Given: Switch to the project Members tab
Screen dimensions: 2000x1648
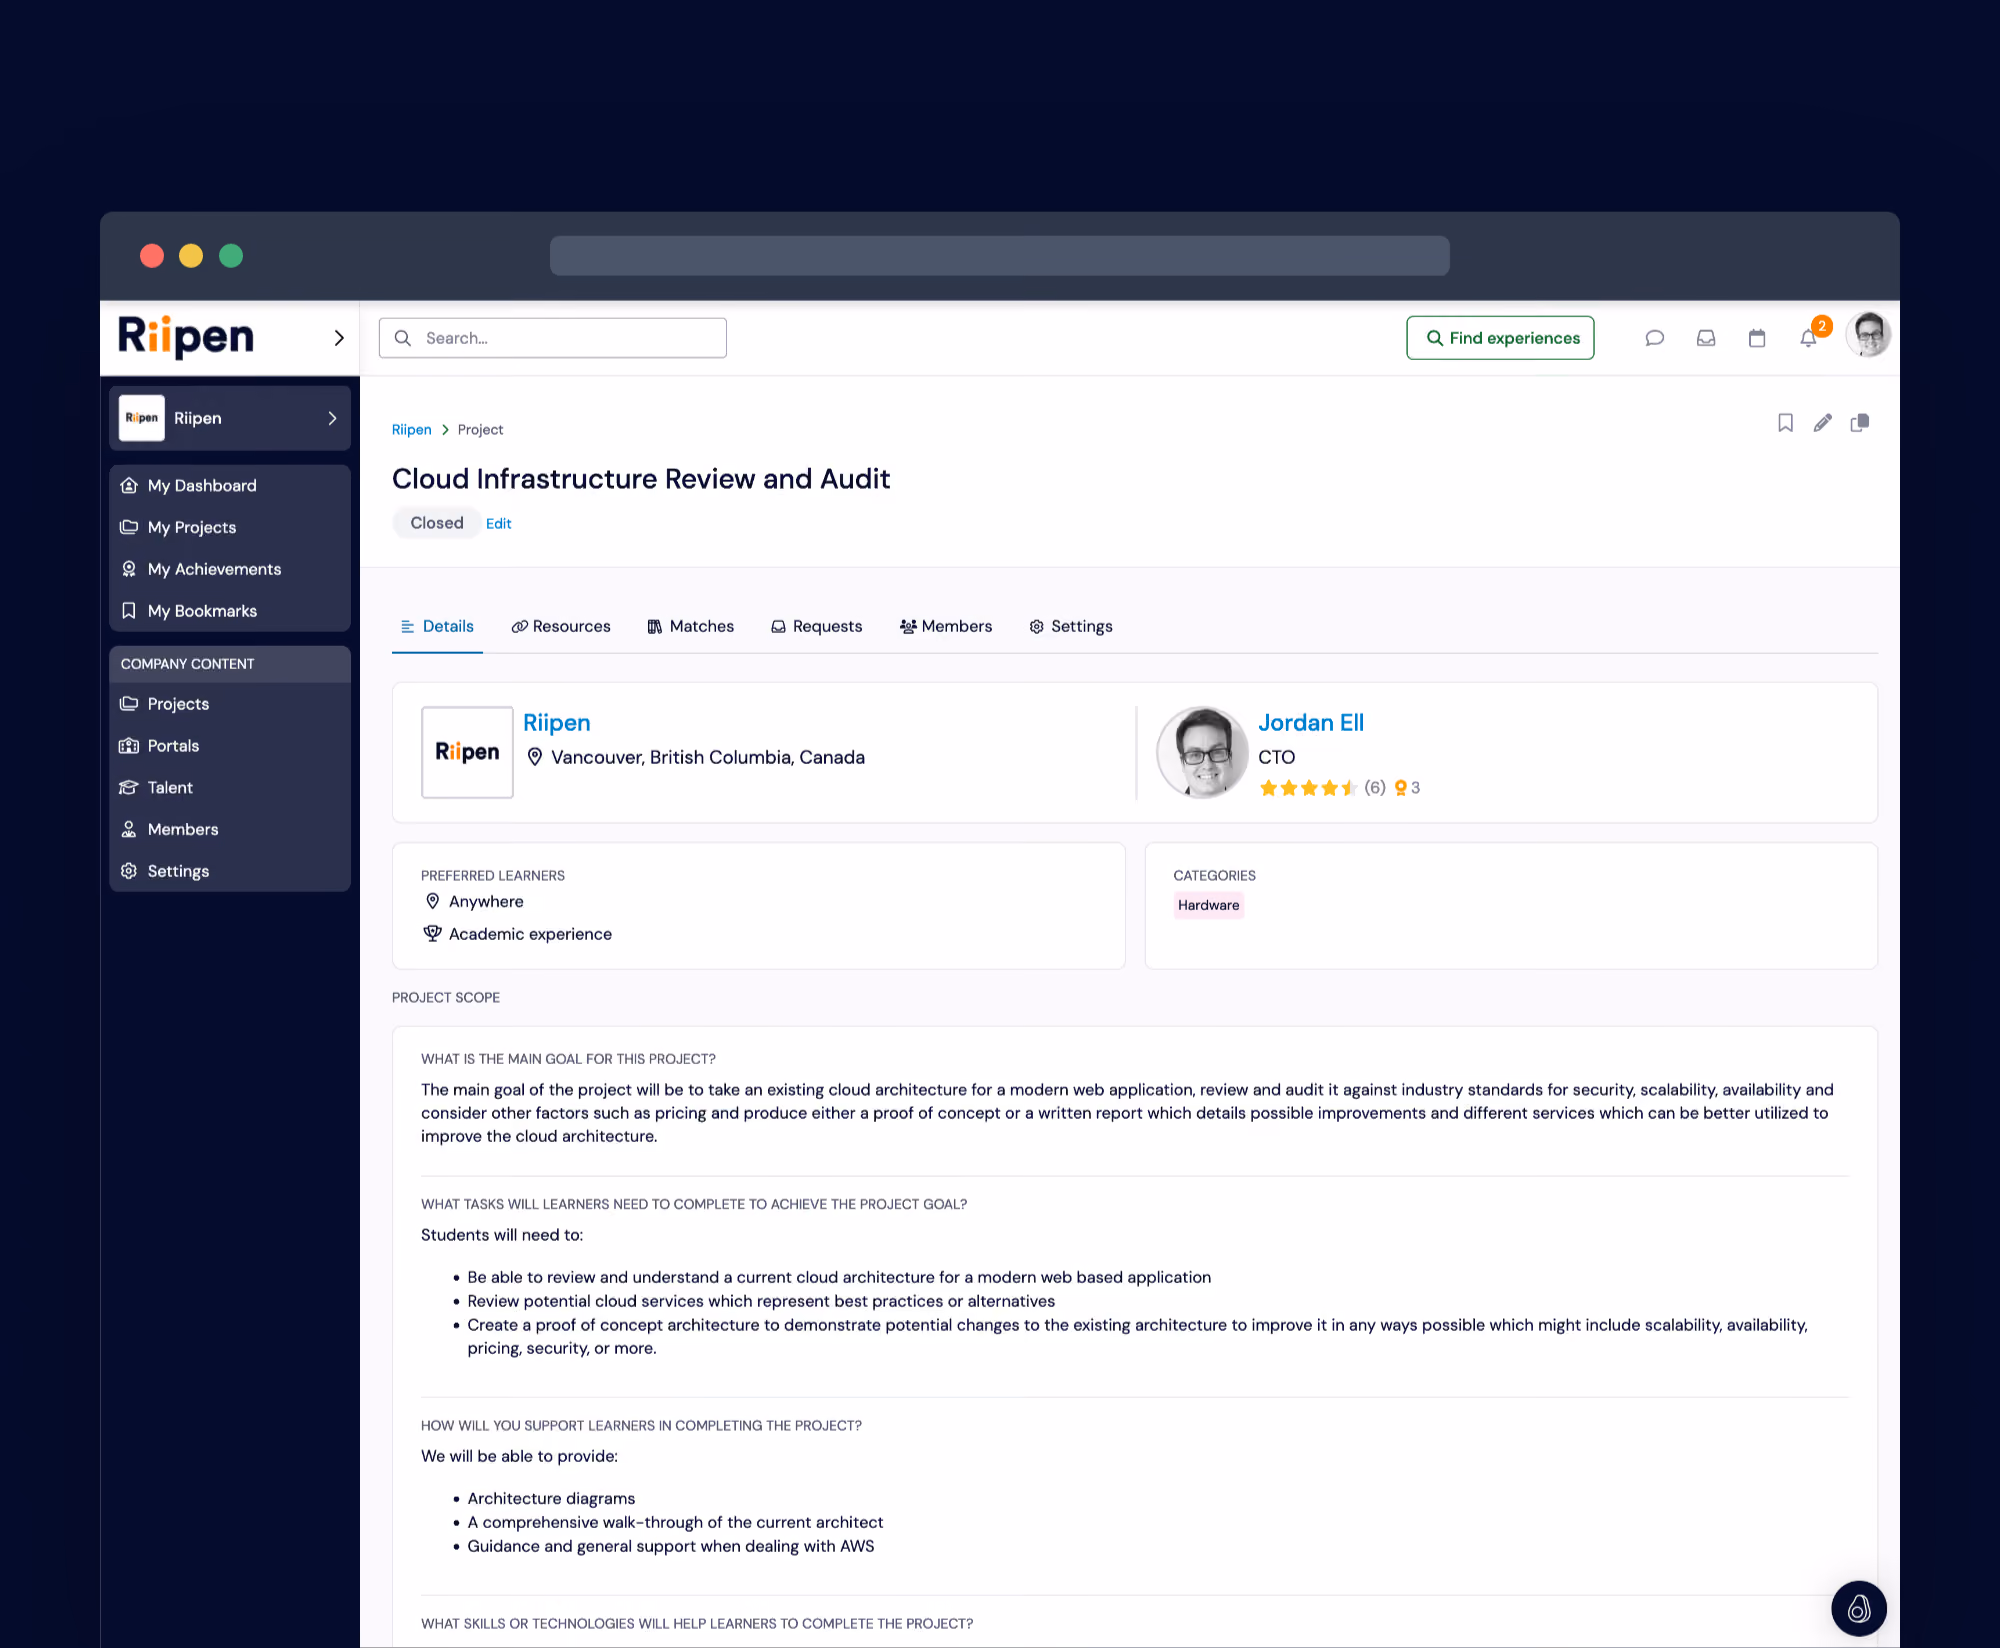Looking at the screenshot, I should [946, 626].
